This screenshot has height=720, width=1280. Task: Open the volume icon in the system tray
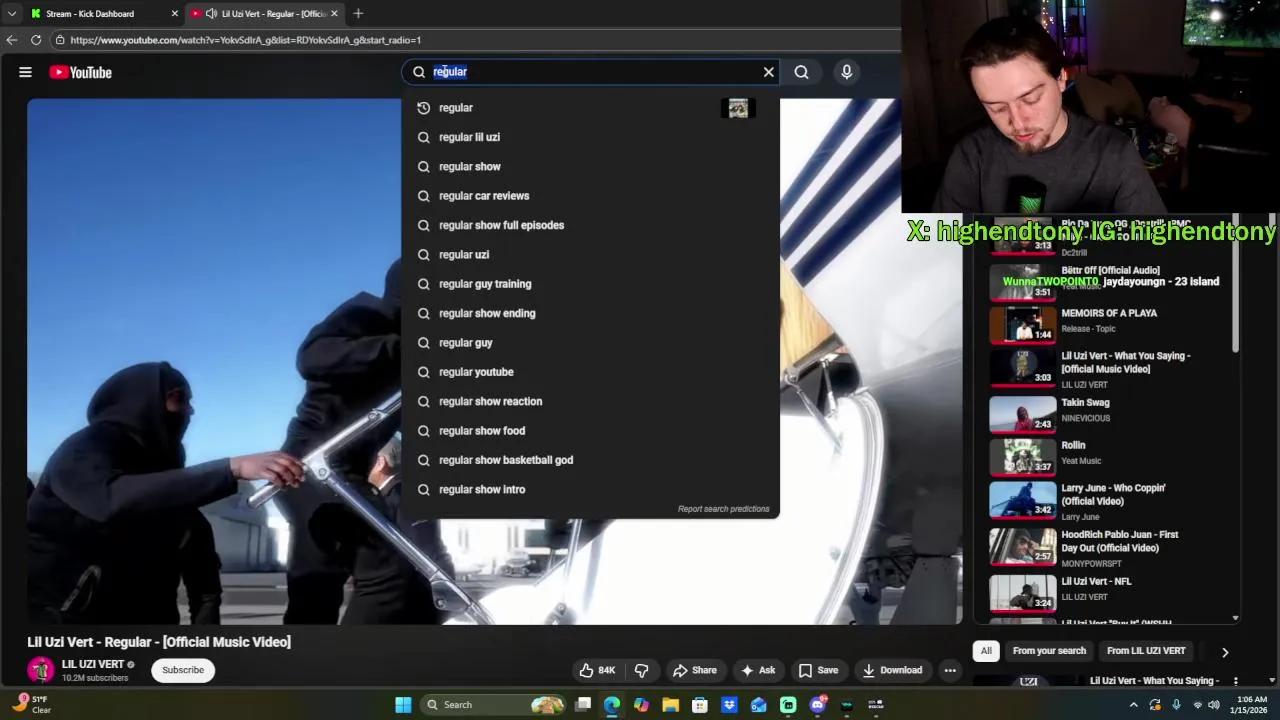pos(1213,705)
